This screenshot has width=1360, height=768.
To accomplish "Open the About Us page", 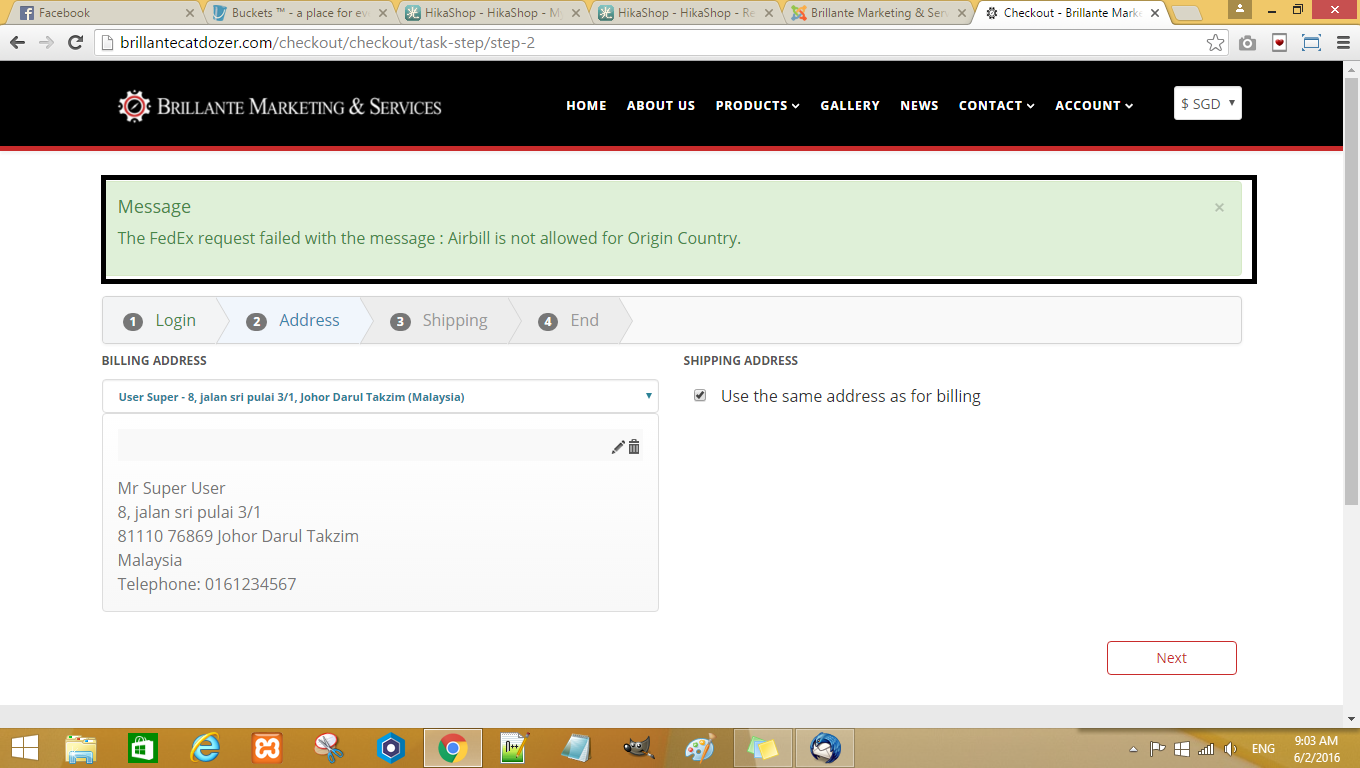I will click(x=661, y=105).
